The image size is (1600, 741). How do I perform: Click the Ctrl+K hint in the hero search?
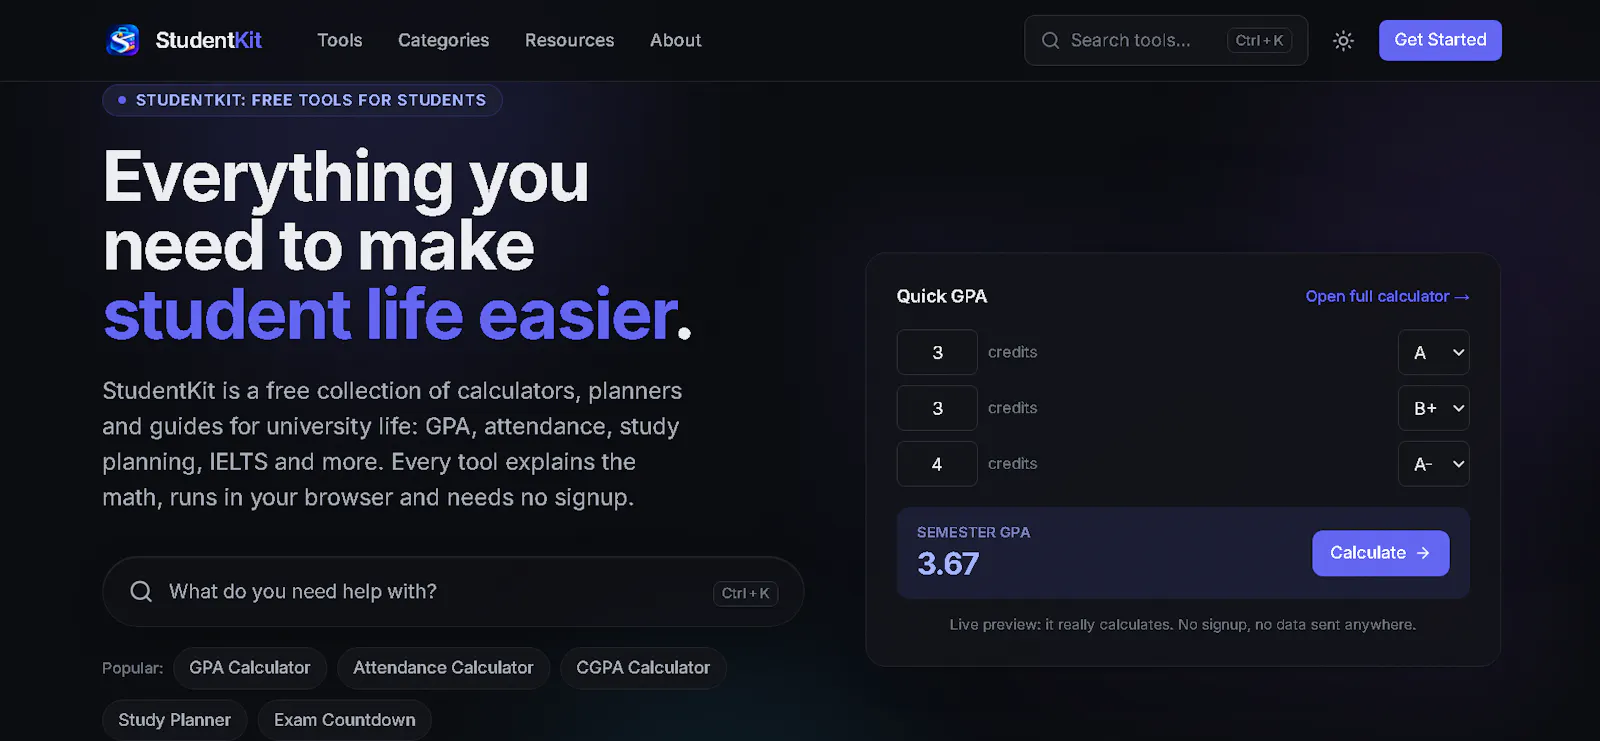[x=745, y=593]
